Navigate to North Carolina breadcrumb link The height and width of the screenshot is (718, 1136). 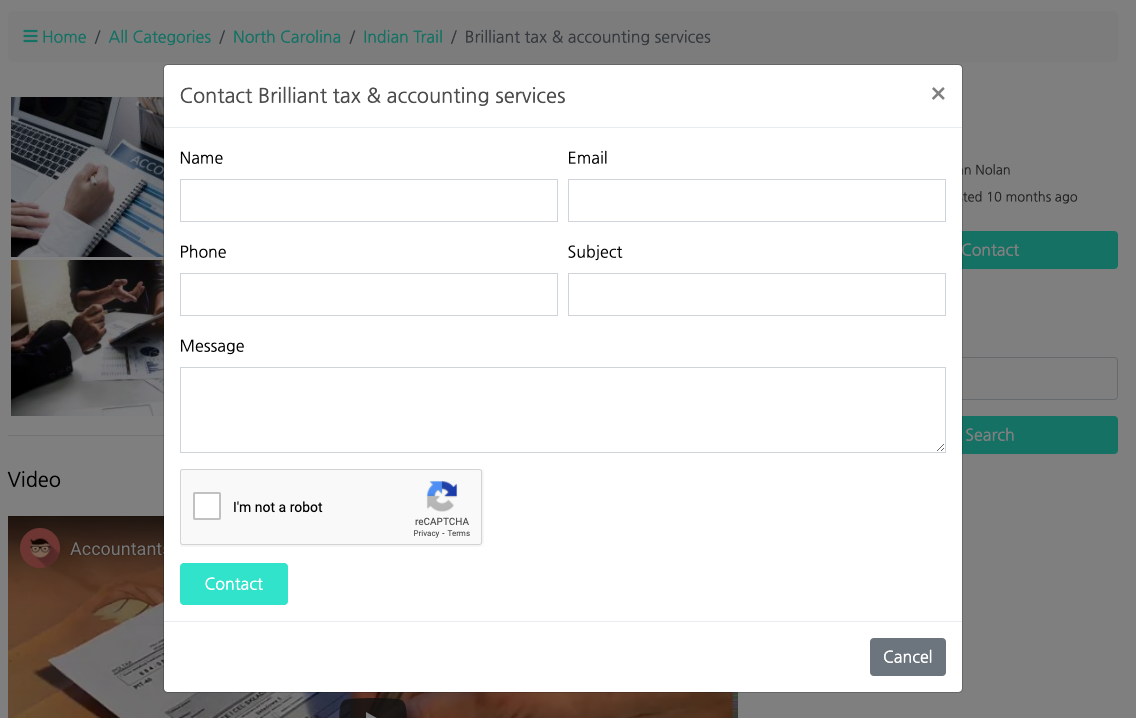(287, 37)
